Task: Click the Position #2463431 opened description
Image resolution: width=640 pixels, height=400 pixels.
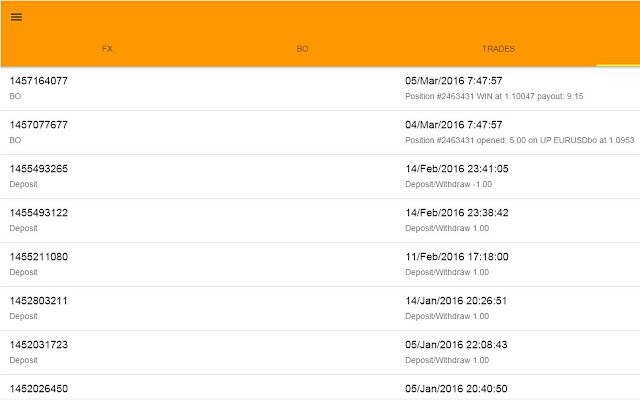Action: pos(519,141)
